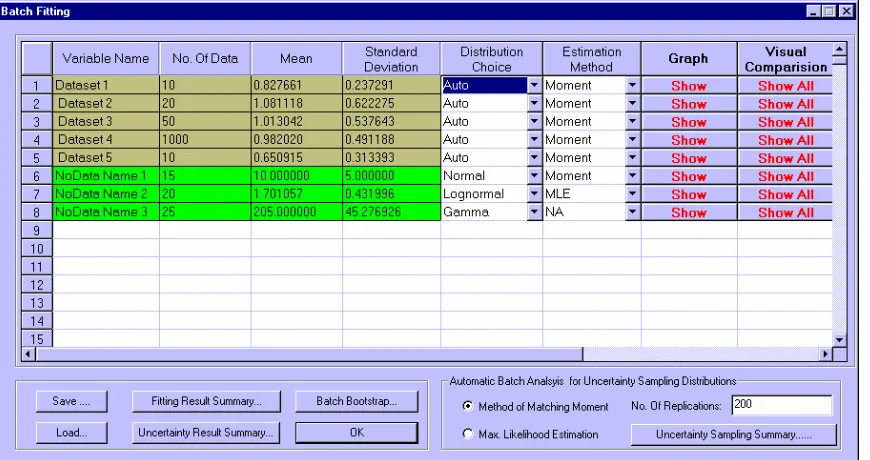Click the Dataset 1 variable name cell
Viewport: 870px width, 460px height.
[x=105, y=85]
